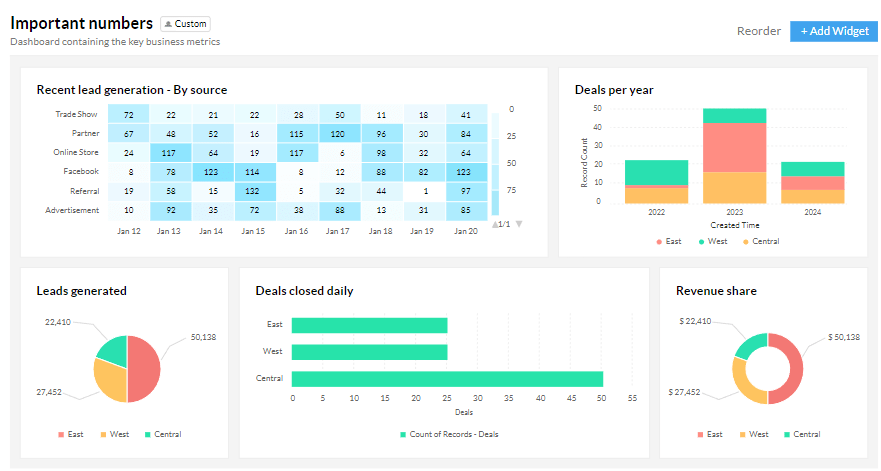Click Trade Show Jan 12 cell showing 72

click(129, 115)
